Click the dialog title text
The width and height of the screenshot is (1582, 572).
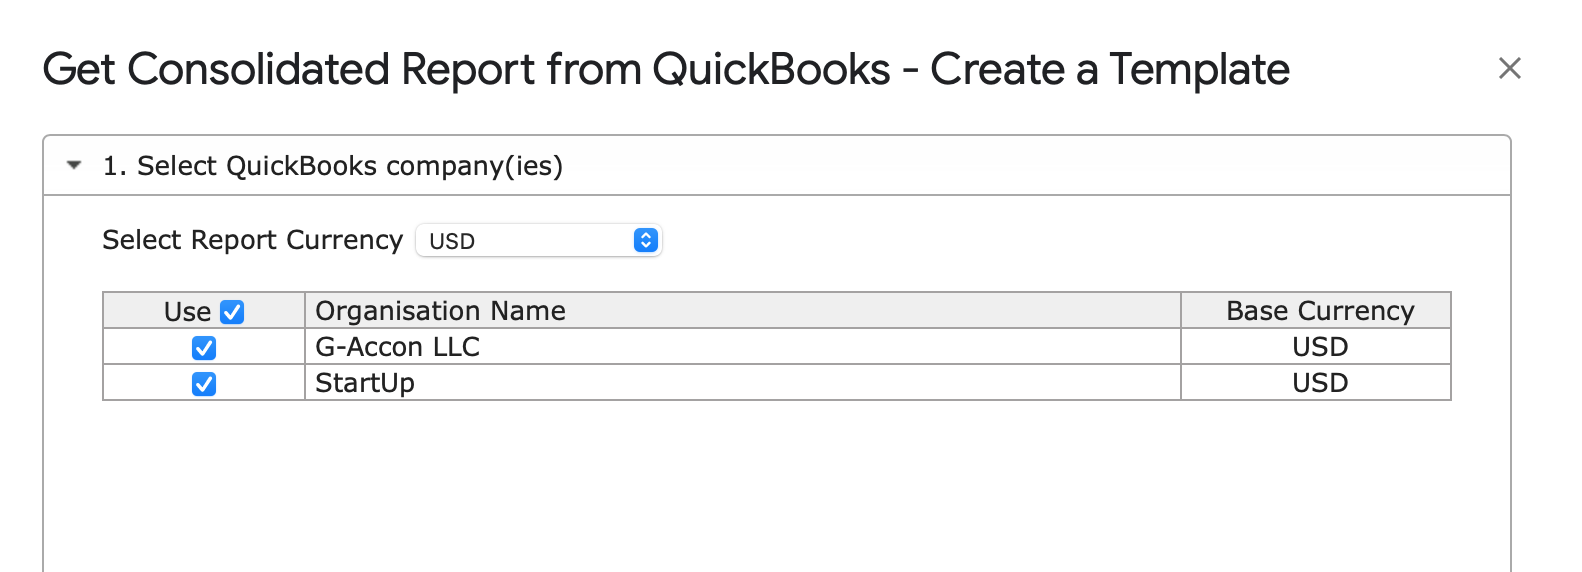click(666, 70)
